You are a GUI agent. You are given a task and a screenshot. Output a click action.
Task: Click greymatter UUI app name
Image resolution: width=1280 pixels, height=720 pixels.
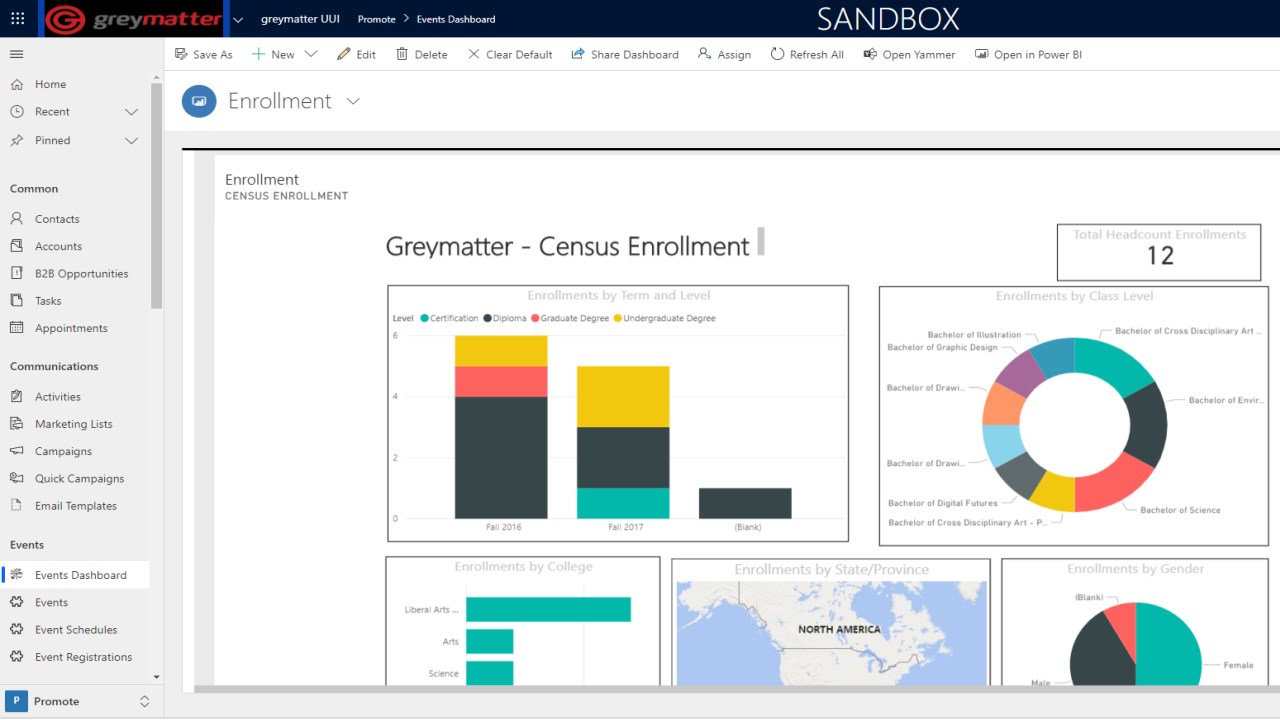[300, 19]
